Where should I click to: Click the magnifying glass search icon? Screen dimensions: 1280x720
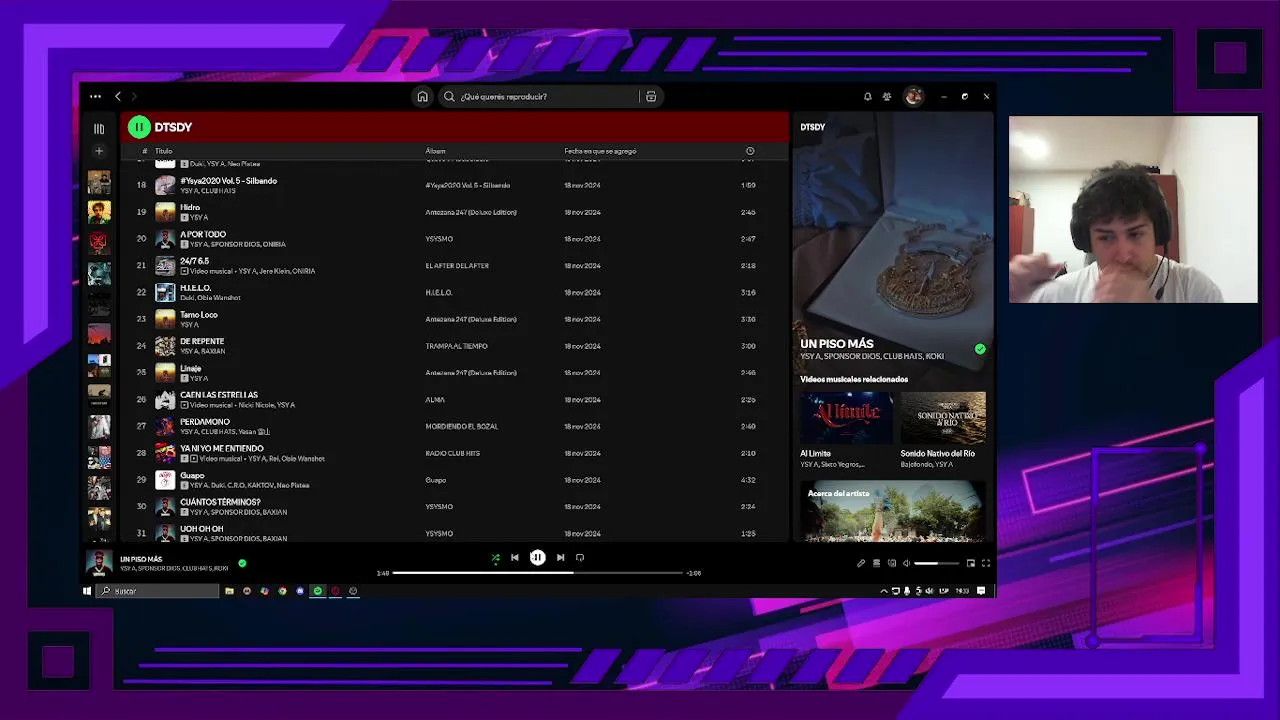point(449,97)
